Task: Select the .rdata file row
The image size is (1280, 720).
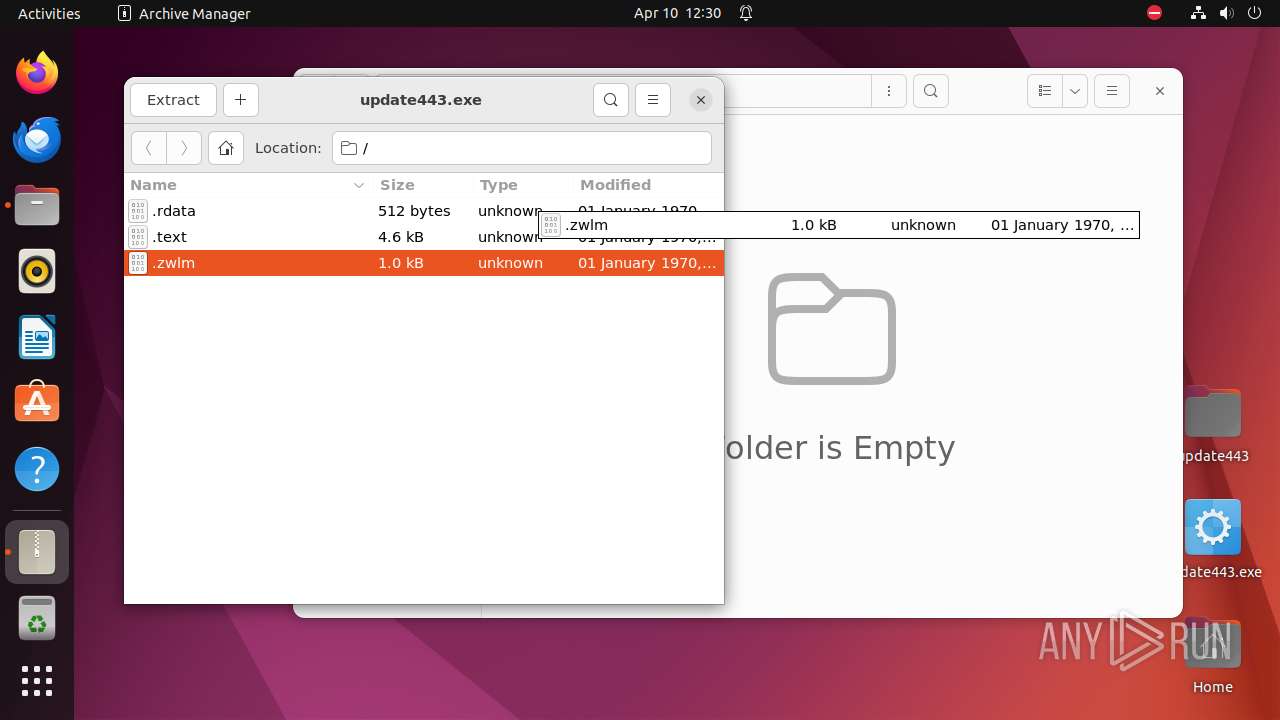Action: coord(424,211)
